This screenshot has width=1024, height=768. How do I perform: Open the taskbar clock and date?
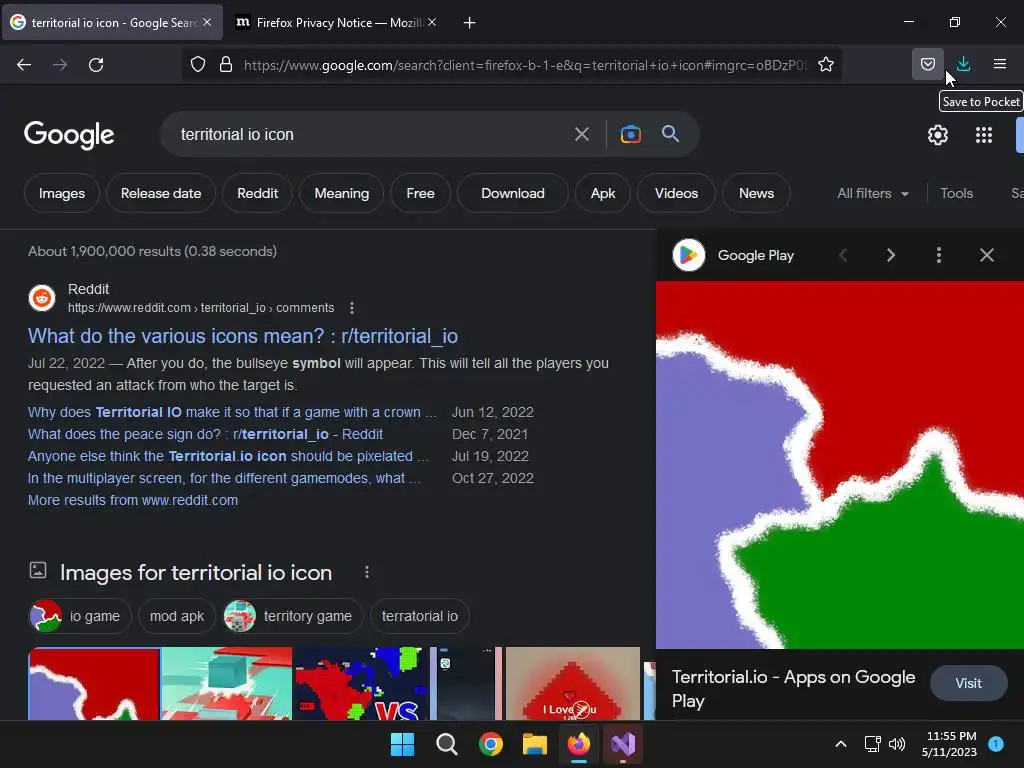point(951,744)
